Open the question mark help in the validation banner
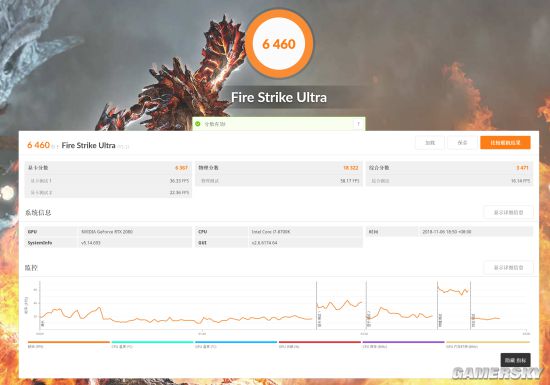This screenshot has height=385, width=550. coord(358,124)
